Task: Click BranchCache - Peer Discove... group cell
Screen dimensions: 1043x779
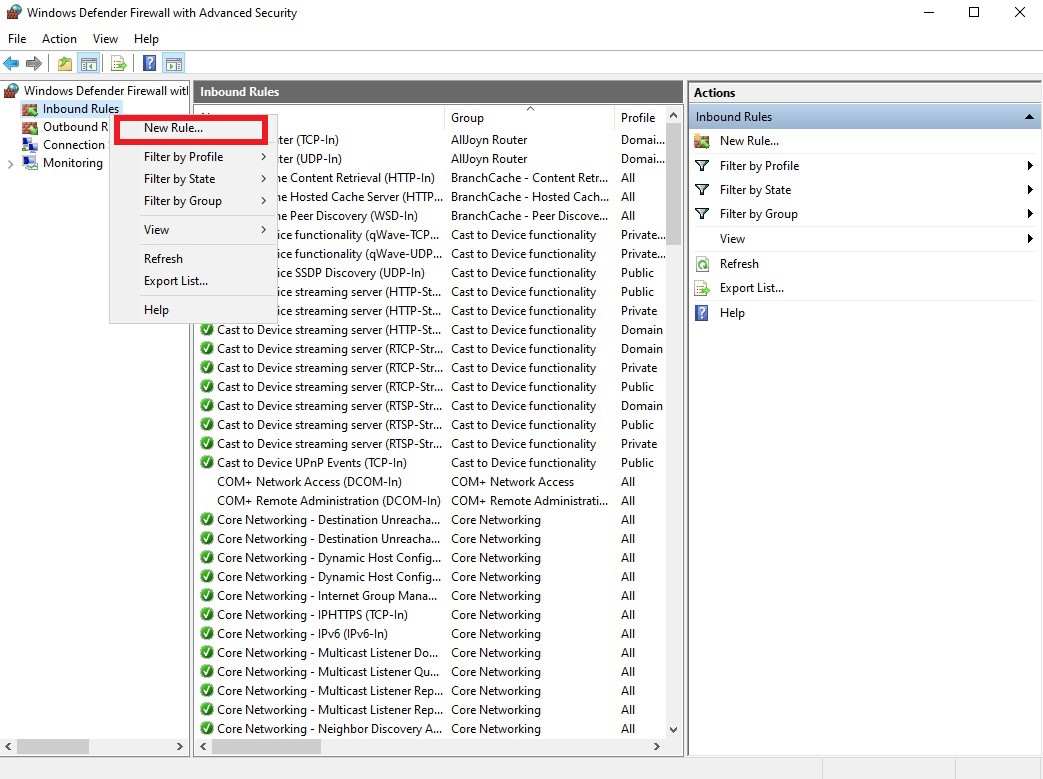Action: coord(529,216)
